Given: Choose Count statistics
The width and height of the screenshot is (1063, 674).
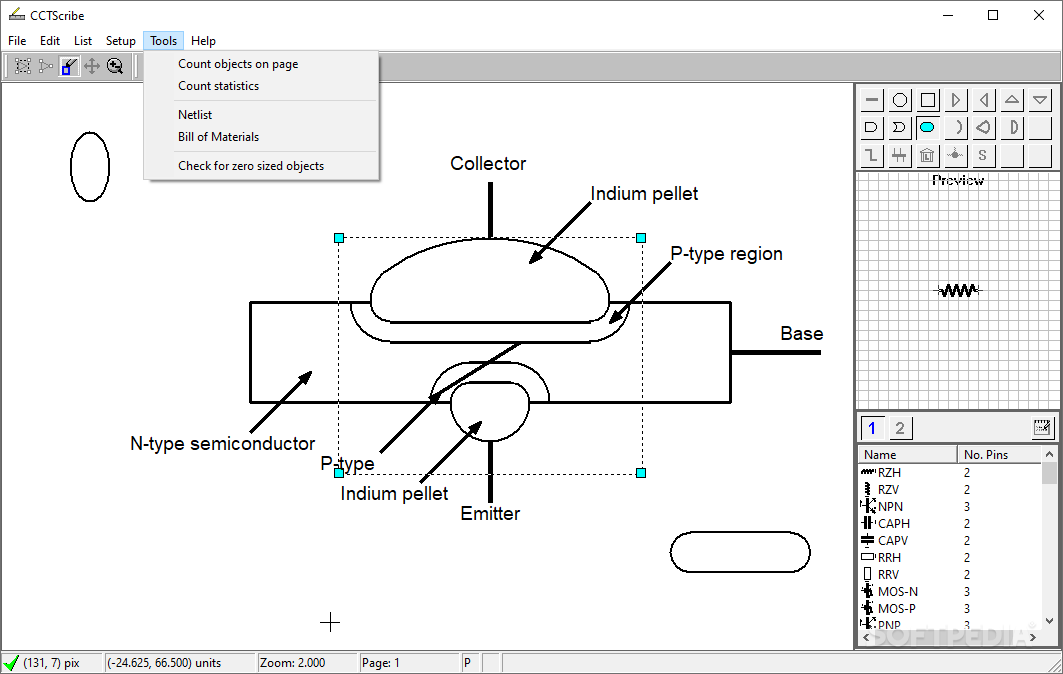Looking at the screenshot, I should coord(261,86).
